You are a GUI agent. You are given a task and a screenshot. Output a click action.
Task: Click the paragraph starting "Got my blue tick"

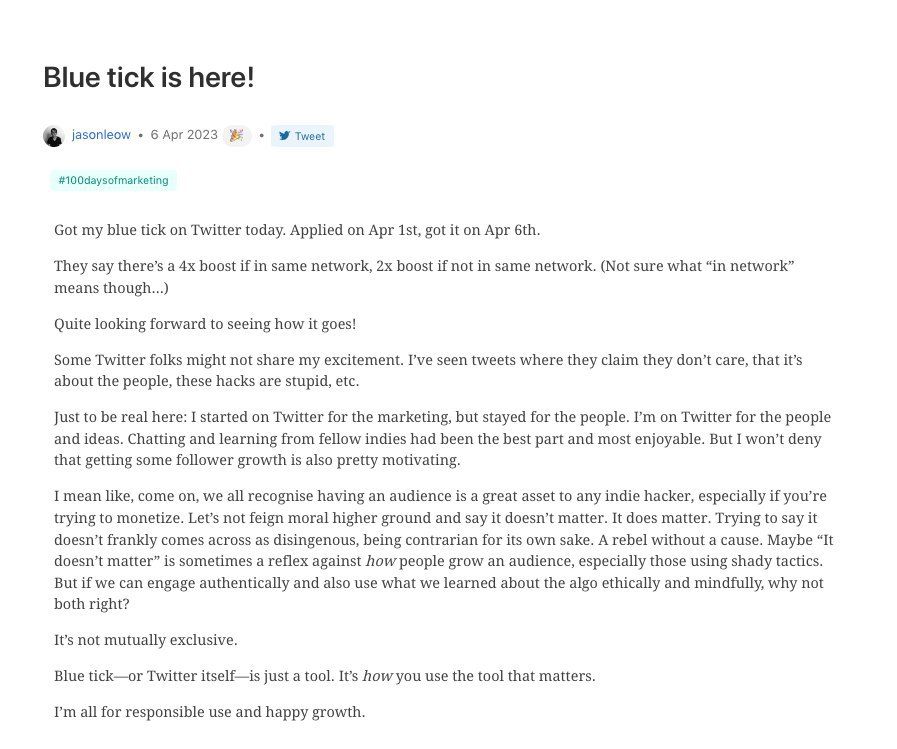[x=297, y=230]
